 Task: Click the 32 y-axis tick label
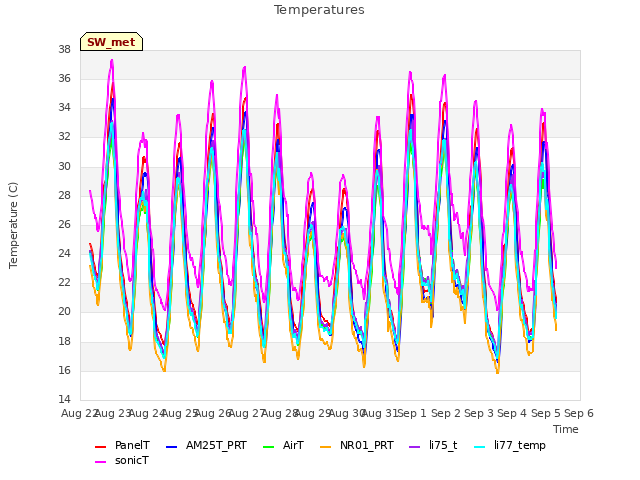(x=64, y=137)
